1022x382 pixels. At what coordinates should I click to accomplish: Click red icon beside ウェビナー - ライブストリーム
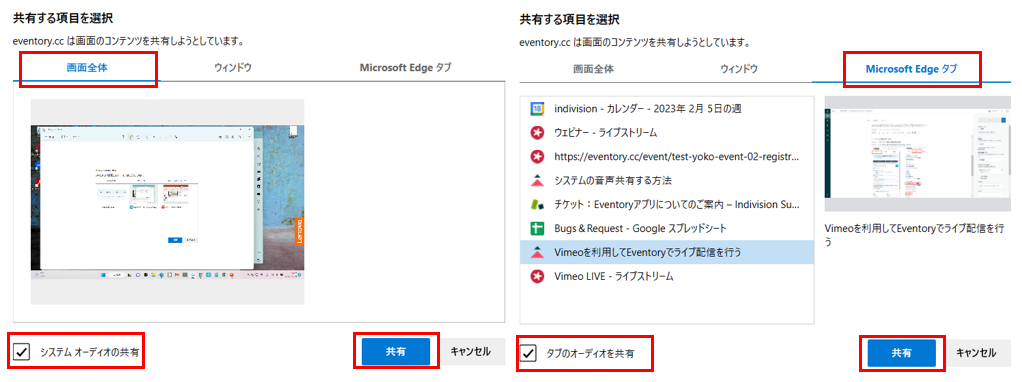coord(537,132)
